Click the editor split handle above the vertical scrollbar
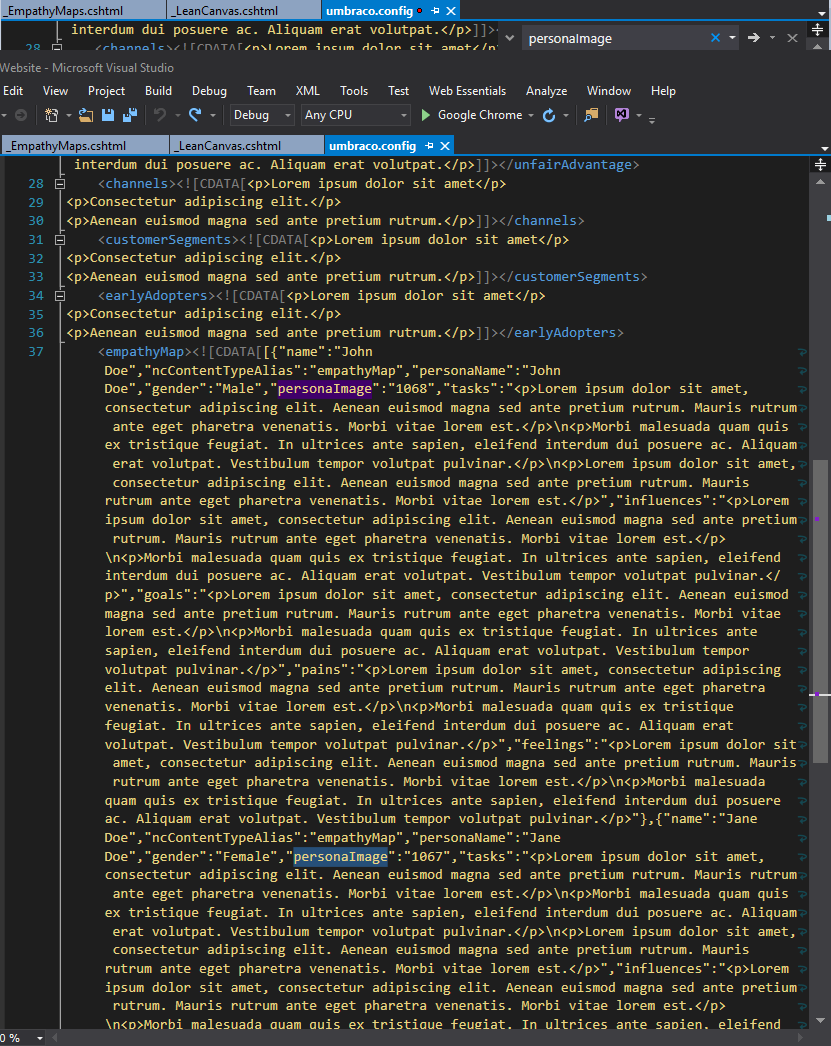This screenshot has width=831, height=1046. pos(820,164)
